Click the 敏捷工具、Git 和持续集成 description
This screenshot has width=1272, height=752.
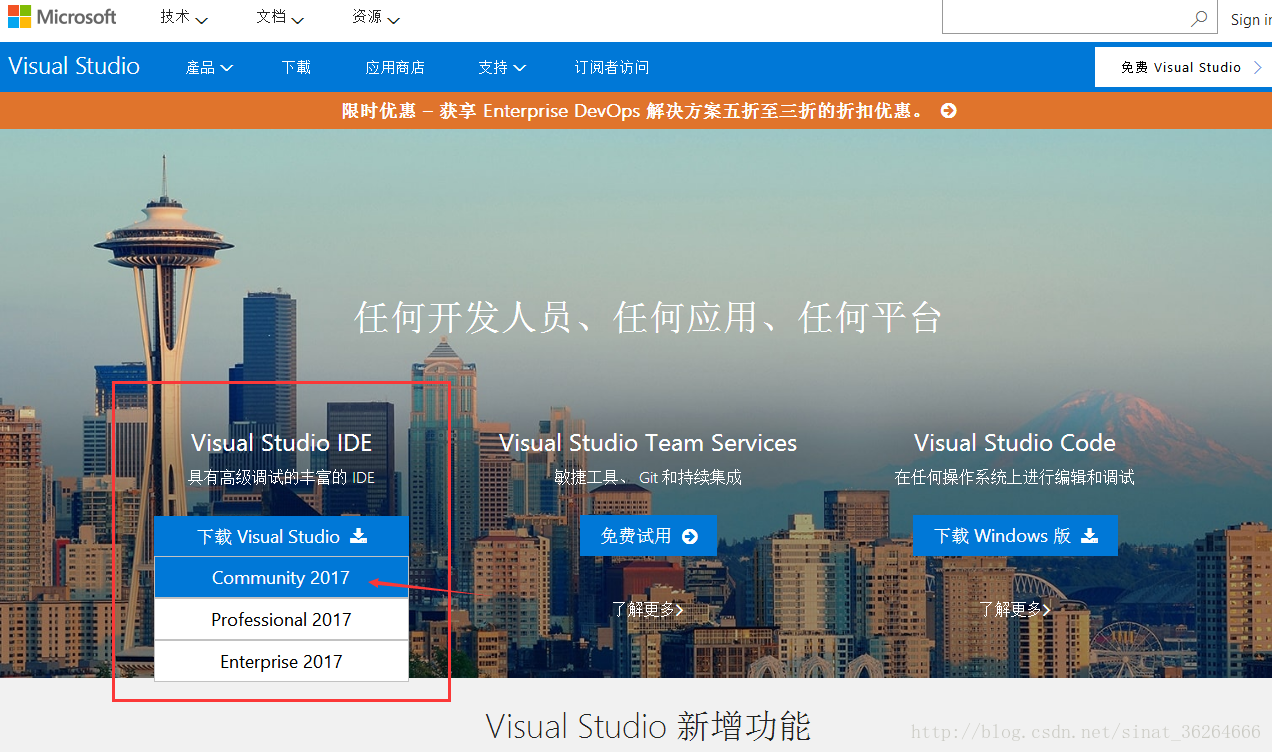tap(648, 478)
